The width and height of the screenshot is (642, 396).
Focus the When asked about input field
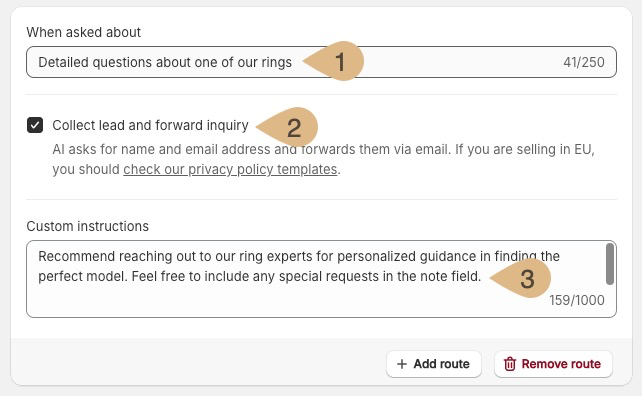[321, 62]
